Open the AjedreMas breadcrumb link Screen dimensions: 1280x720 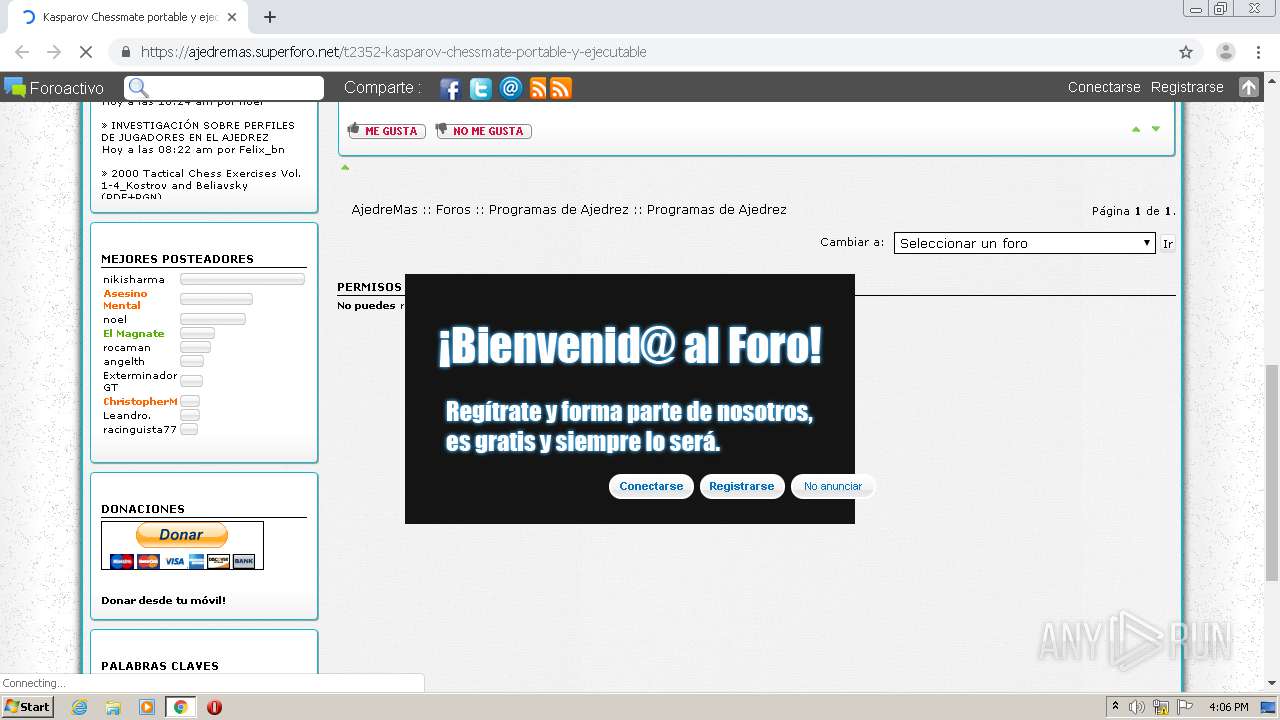384,209
